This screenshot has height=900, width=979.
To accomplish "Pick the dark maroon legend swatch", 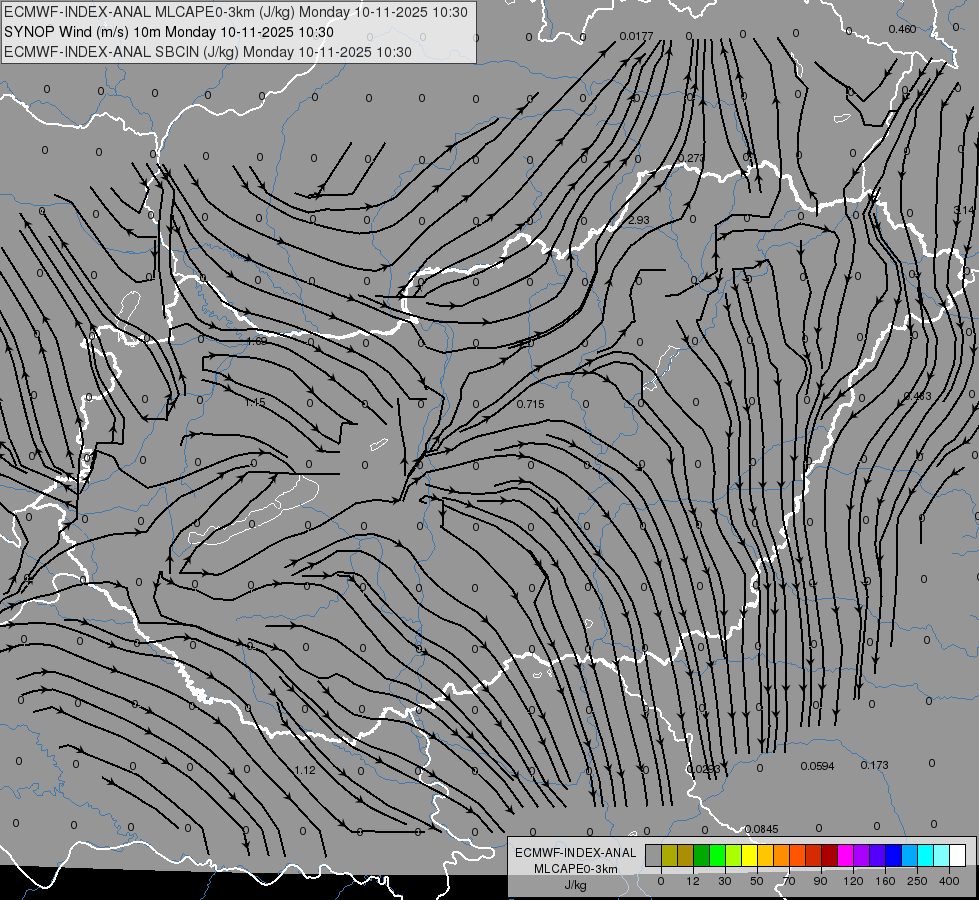I will coord(830,855).
